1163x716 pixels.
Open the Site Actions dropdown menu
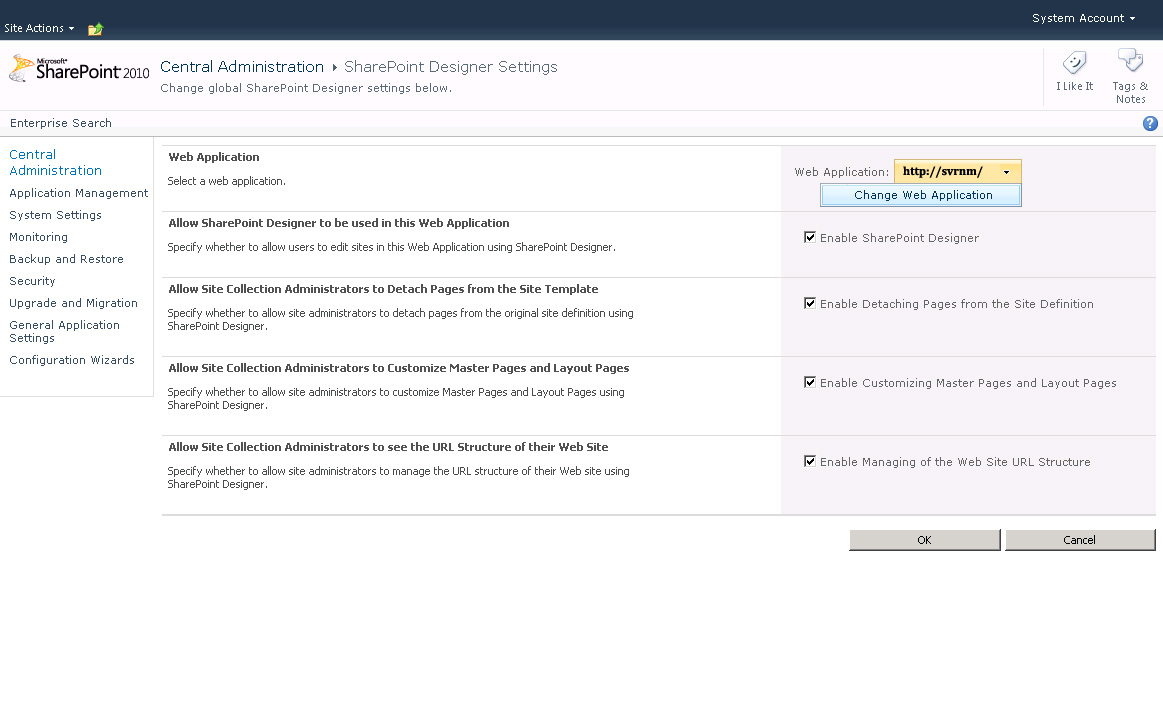[x=39, y=28]
